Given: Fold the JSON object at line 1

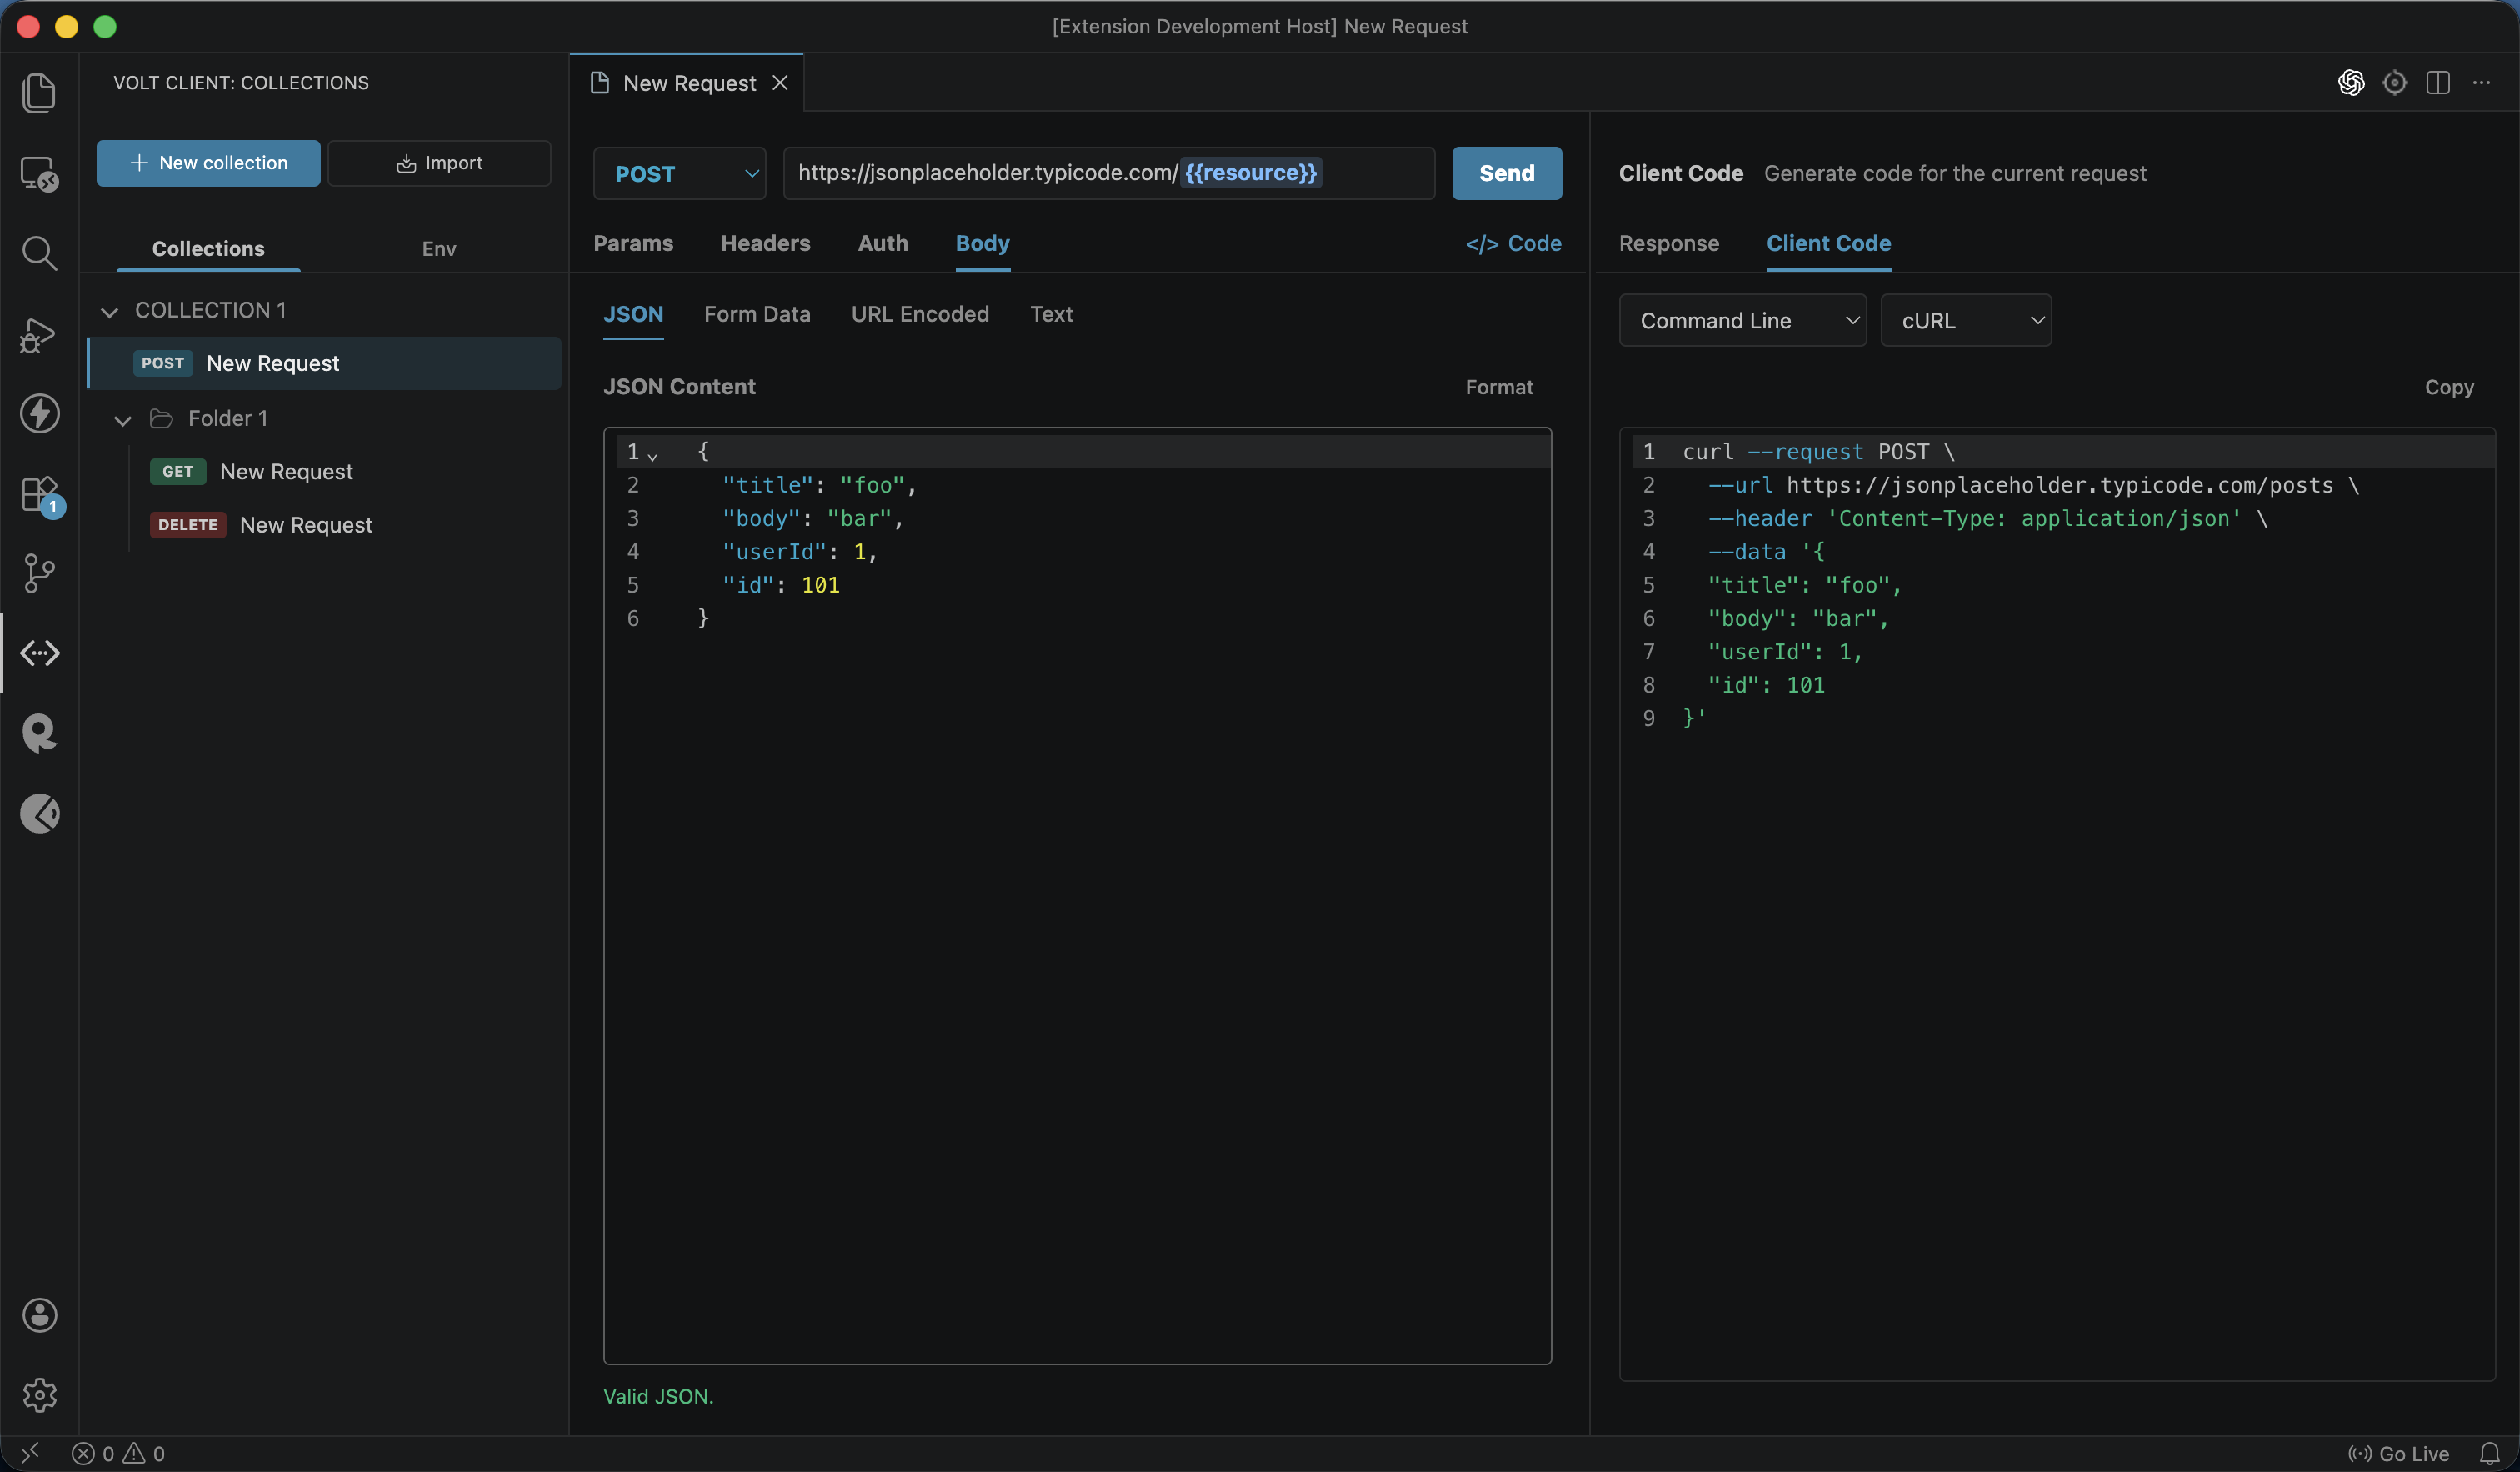Looking at the screenshot, I should pos(652,455).
